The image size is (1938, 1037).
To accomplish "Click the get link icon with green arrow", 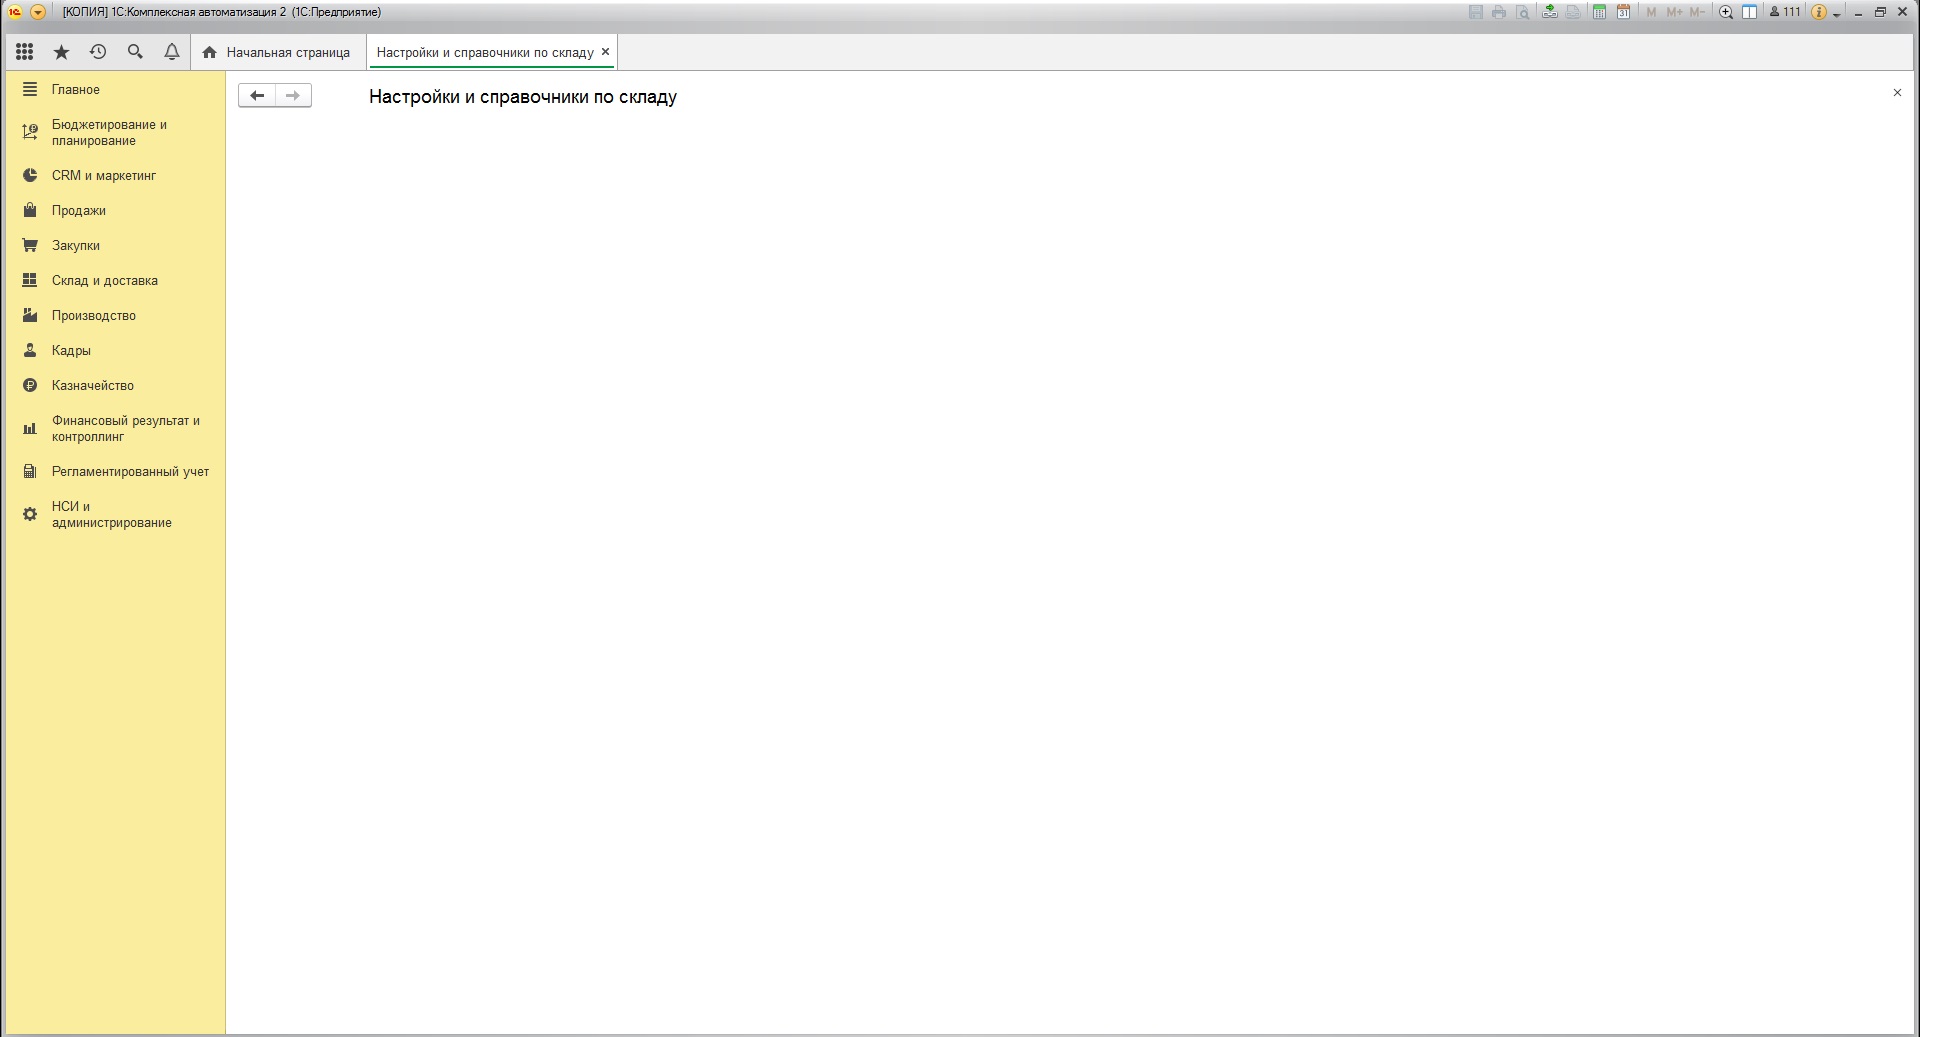I will (x=1549, y=12).
